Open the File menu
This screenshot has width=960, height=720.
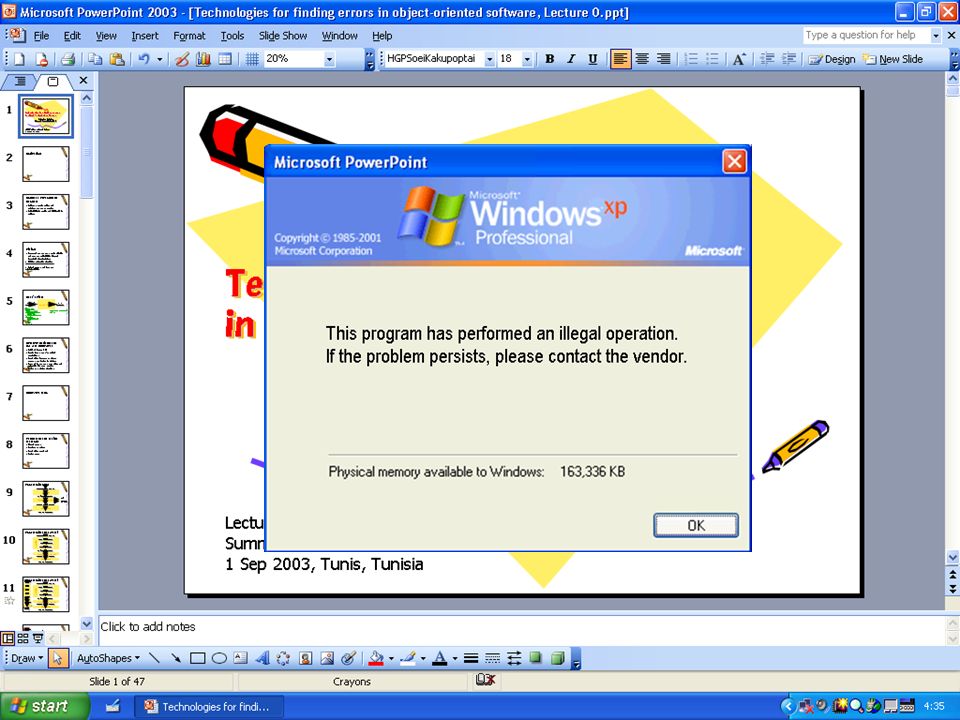(41, 36)
